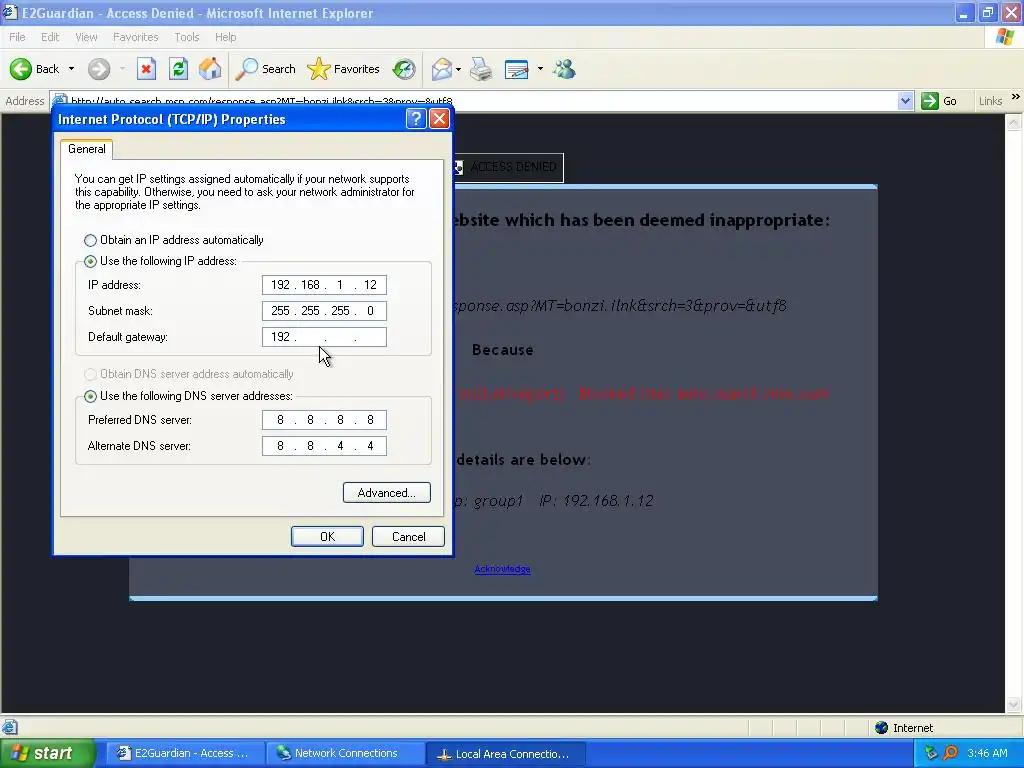Viewport: 1024px width, 768px height.
Task: Click the Mail envelope icon
Action: (441, 69)
